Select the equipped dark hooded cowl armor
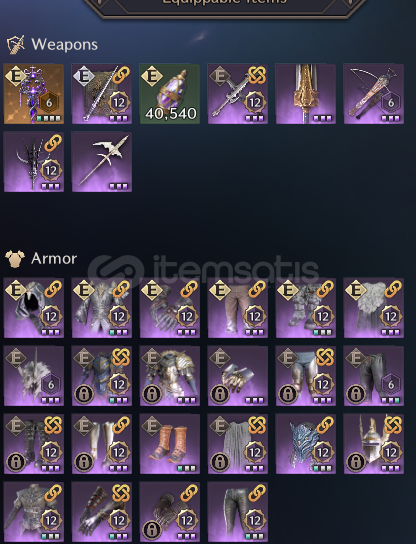 coord(34,308)
